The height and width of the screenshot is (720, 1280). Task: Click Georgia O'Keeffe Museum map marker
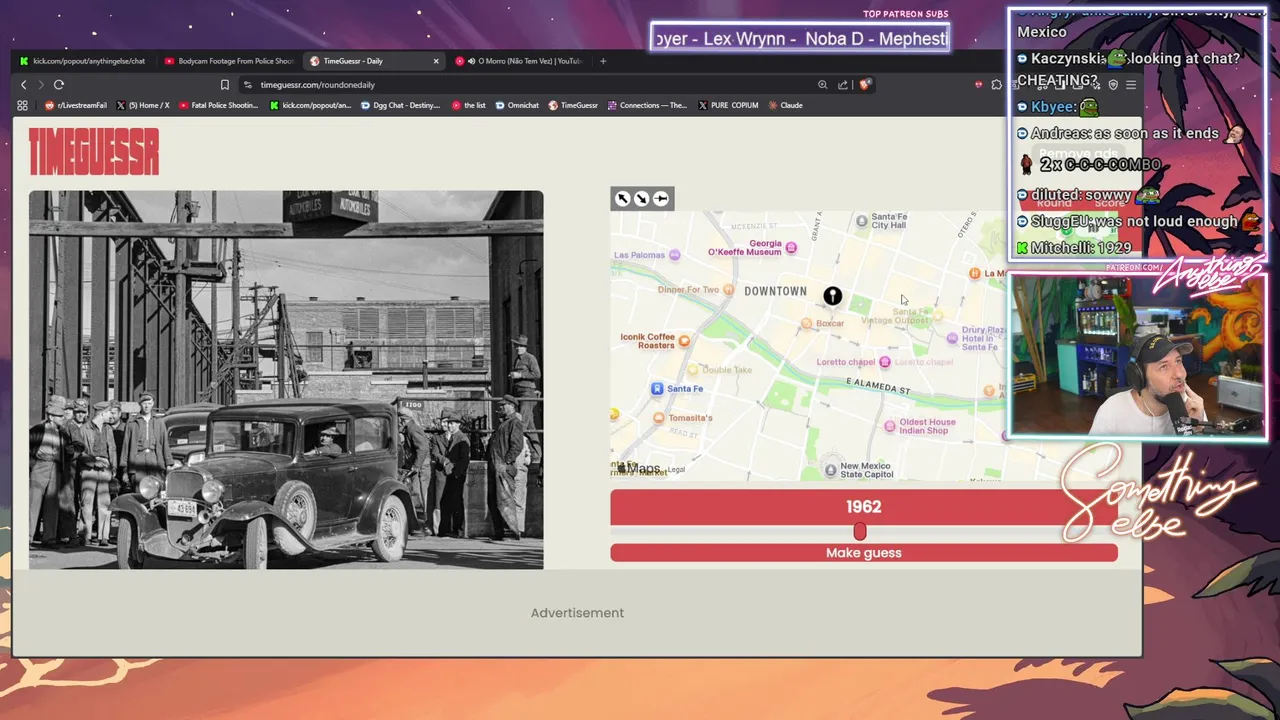click(791, 247)
